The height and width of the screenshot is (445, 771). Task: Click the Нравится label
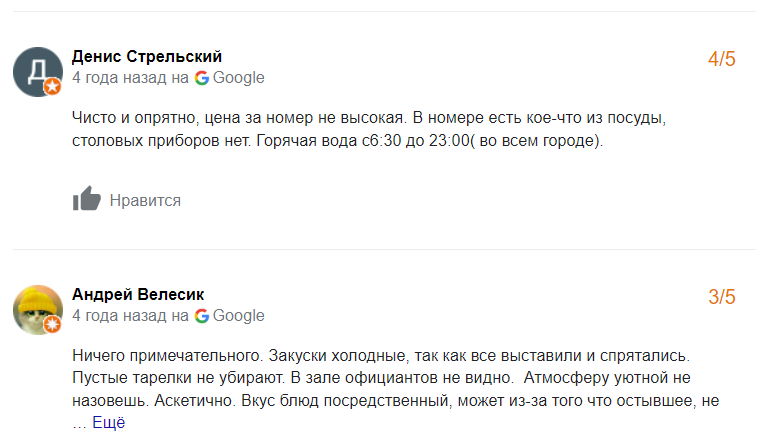point(145,200)
